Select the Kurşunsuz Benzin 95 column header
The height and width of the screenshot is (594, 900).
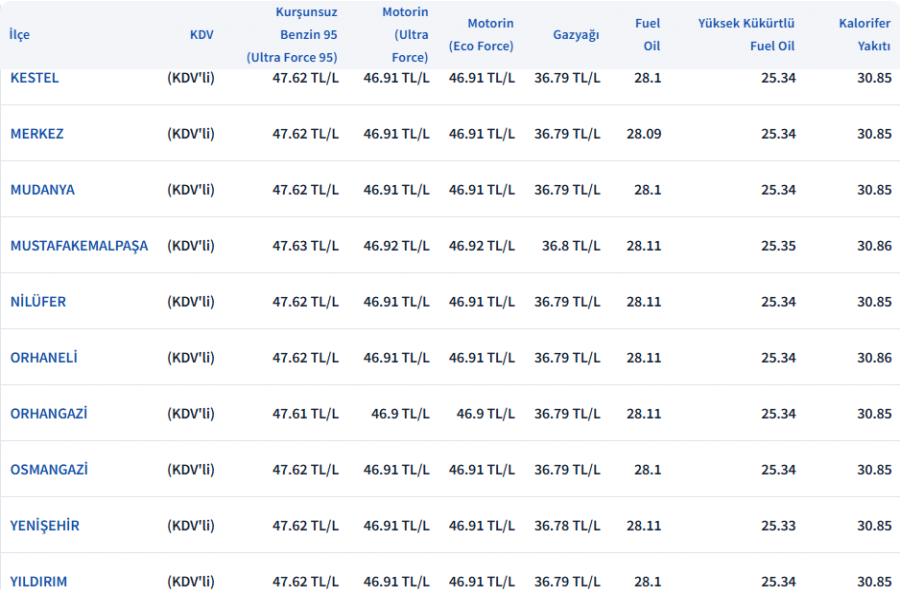point(292,35)
